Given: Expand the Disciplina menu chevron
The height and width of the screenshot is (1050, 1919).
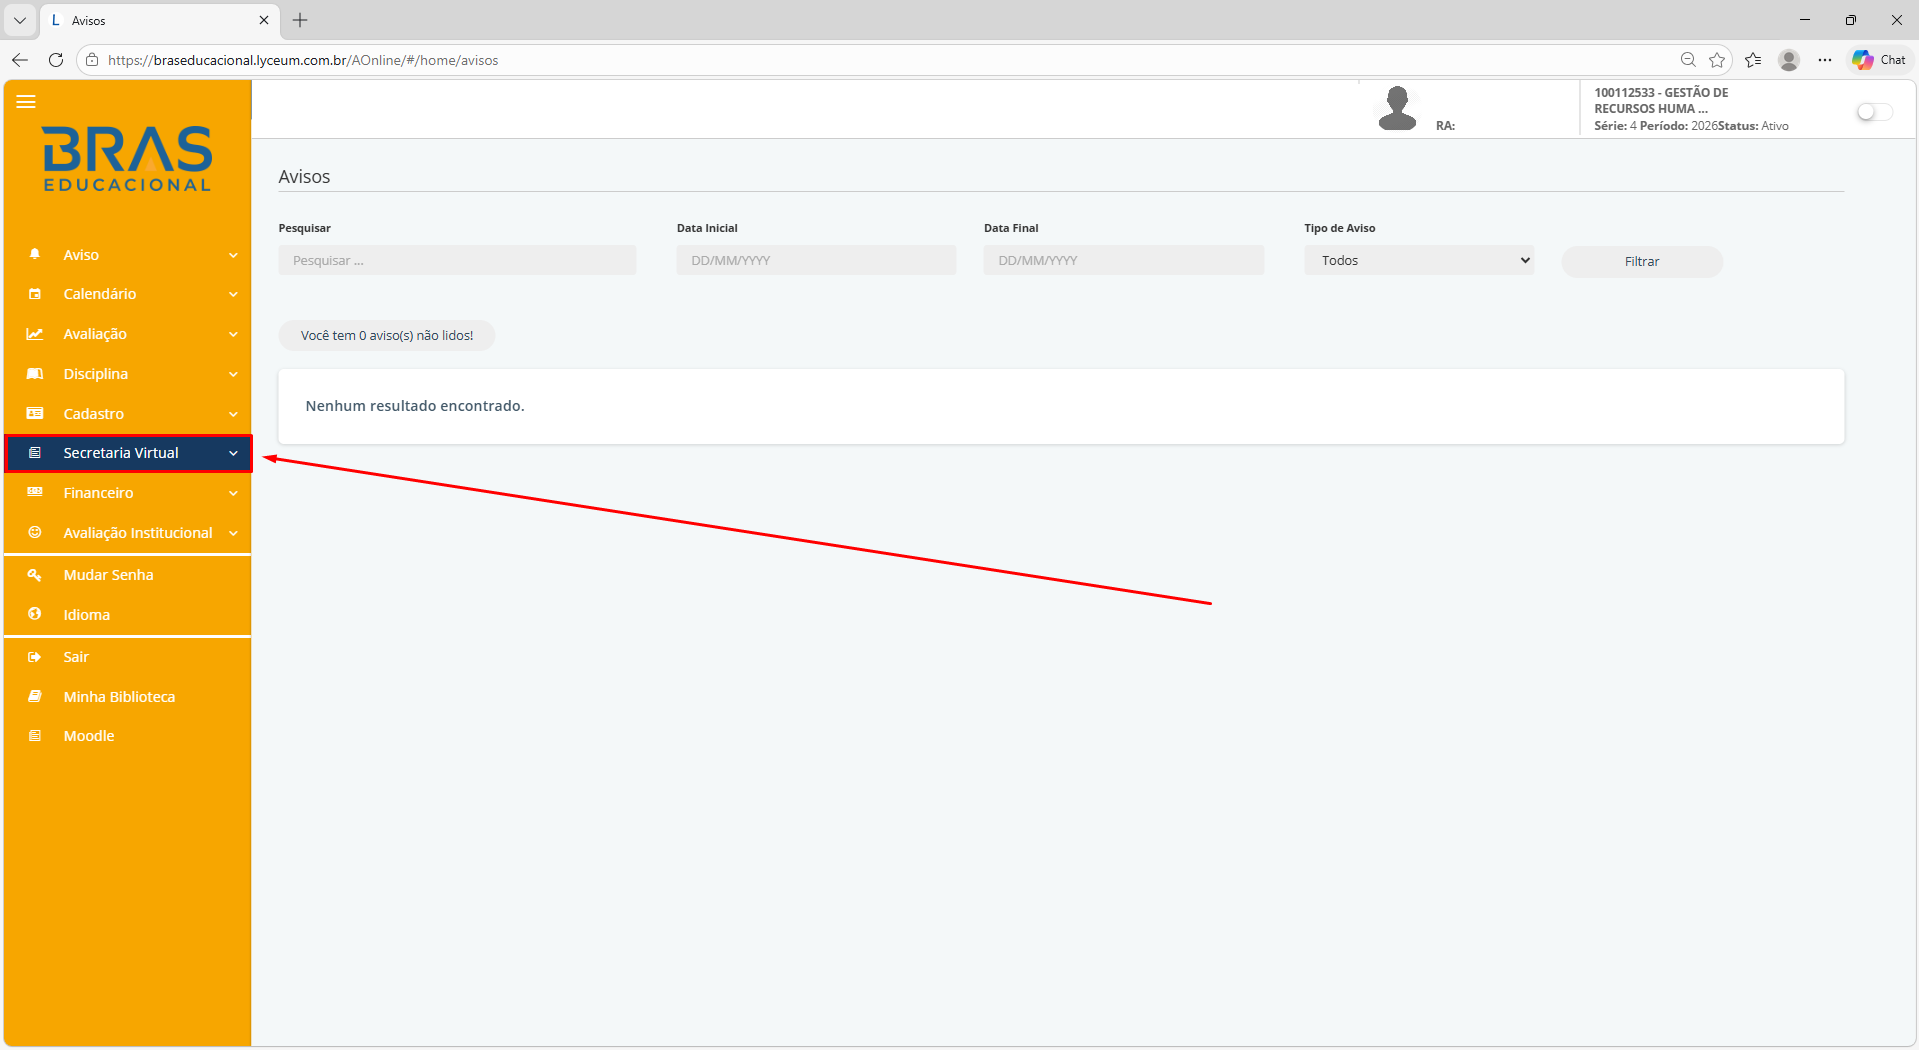Looking at the screenshot, I should click(x=233, y=374).
